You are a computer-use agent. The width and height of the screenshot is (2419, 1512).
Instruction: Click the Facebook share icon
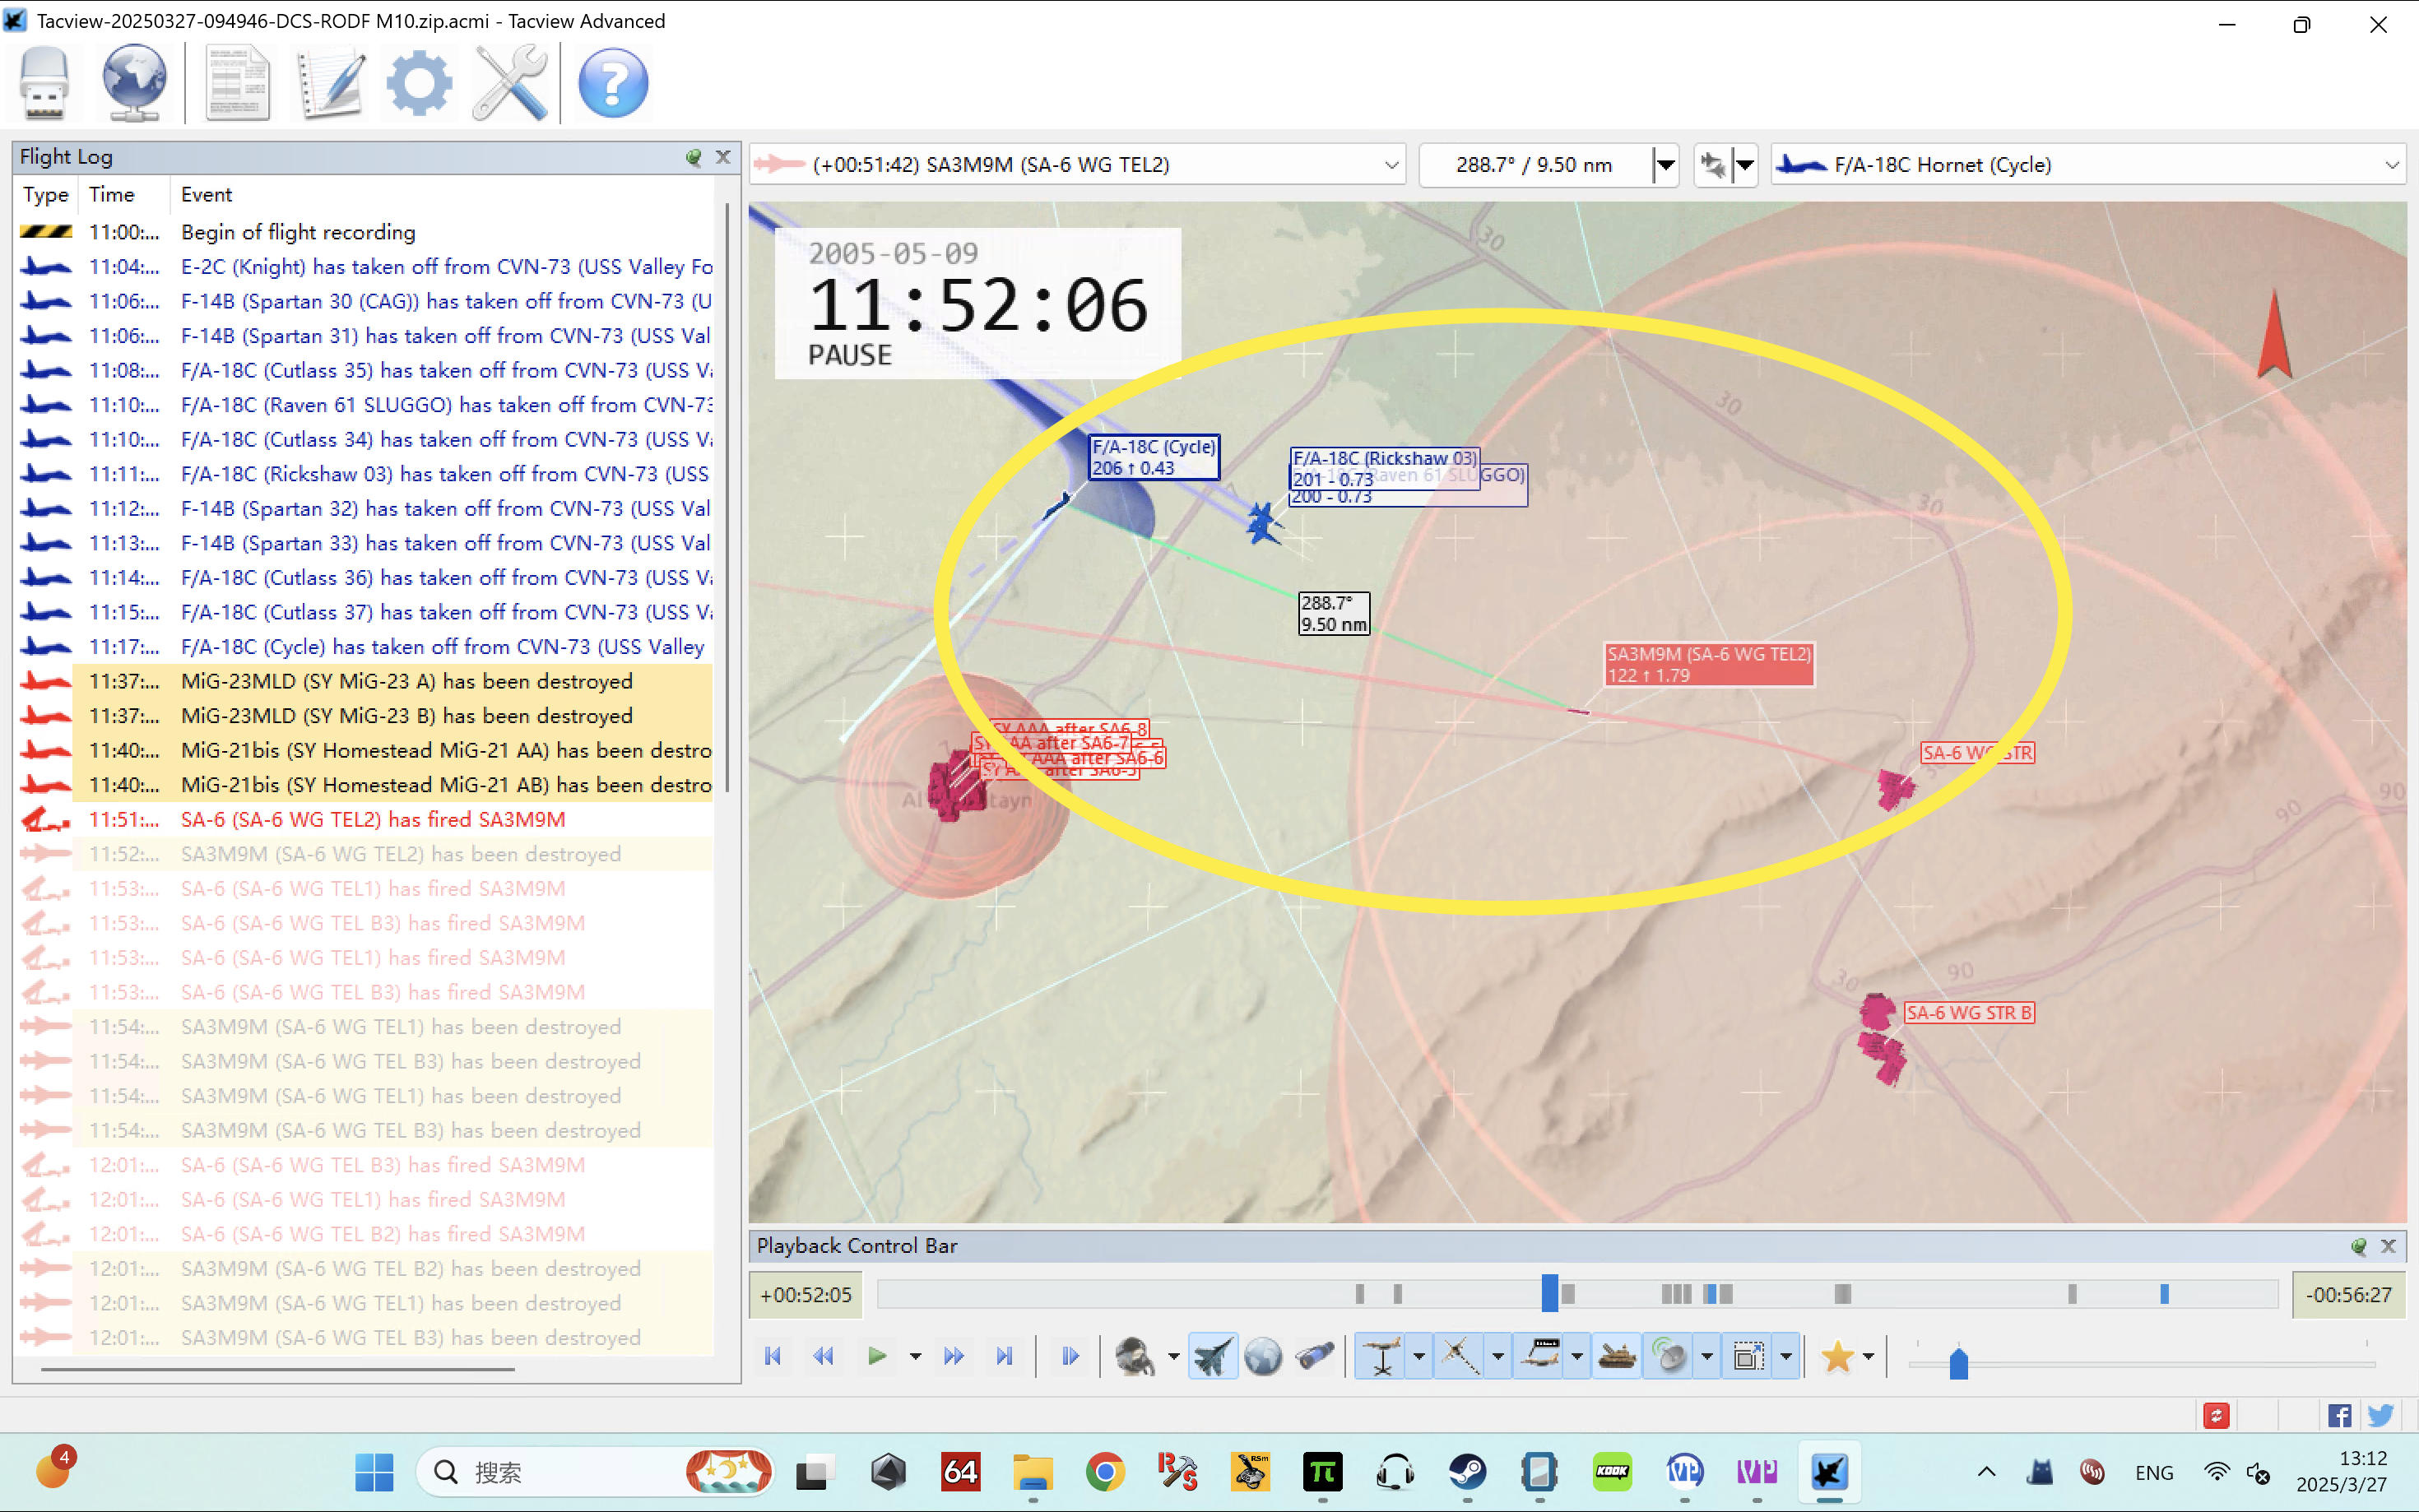coord(2339,1415)
